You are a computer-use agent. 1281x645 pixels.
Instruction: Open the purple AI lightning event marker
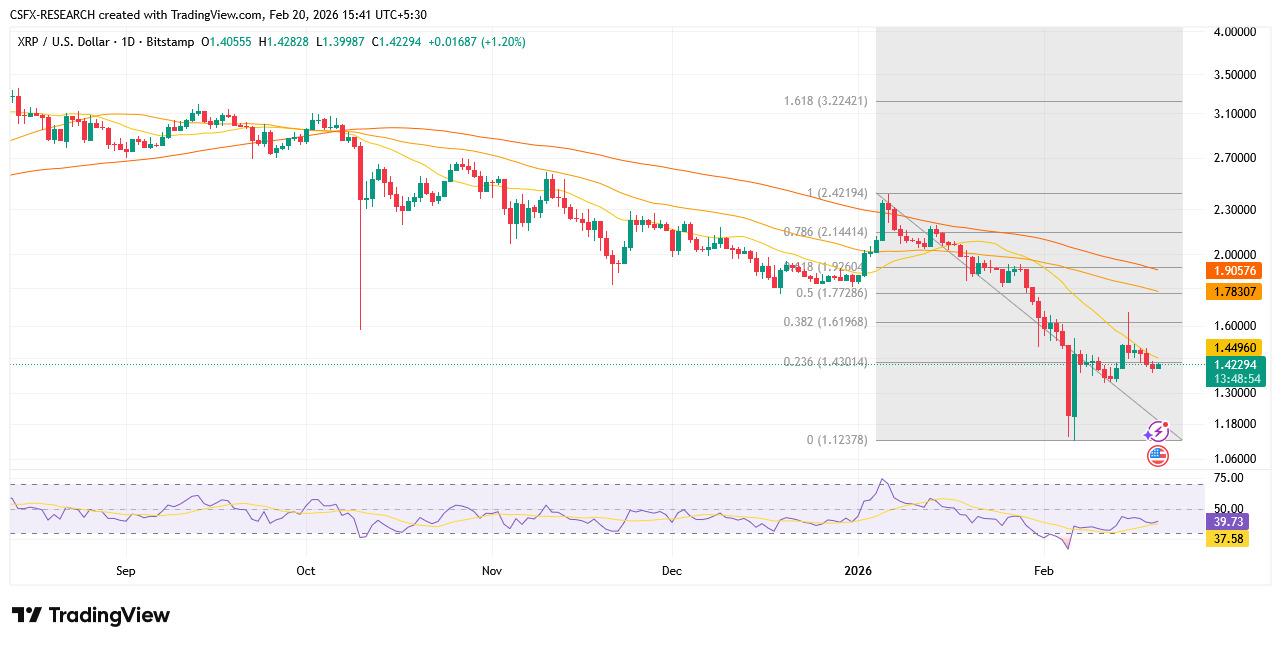click(1157, 432)
